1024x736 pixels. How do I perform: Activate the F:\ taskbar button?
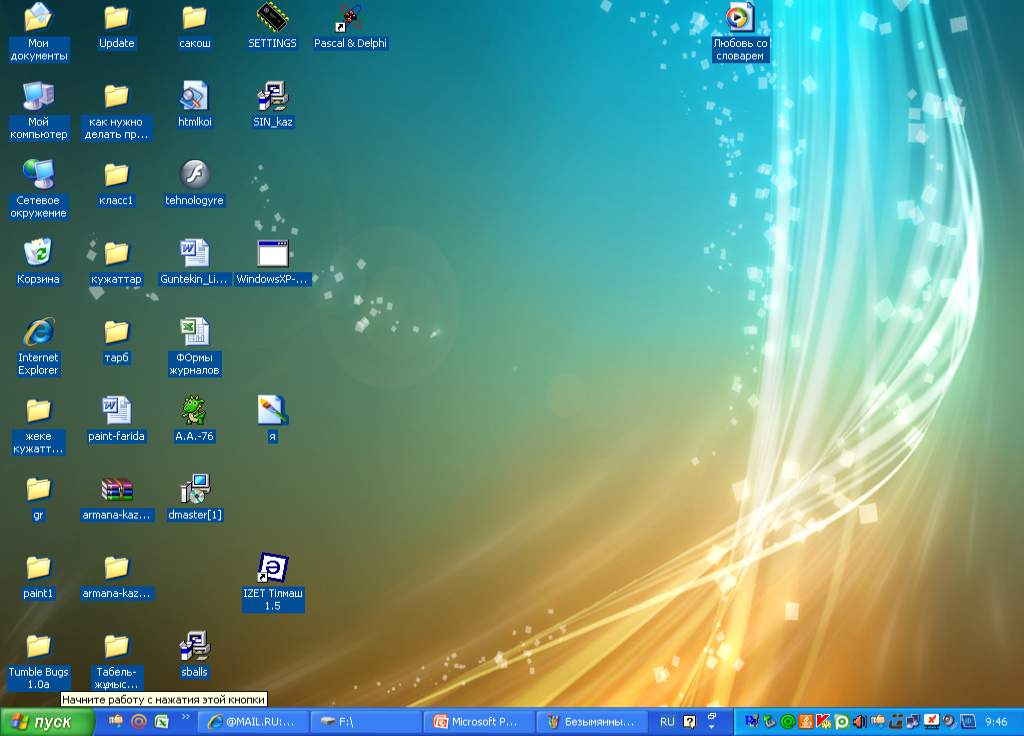coord(366,721)
